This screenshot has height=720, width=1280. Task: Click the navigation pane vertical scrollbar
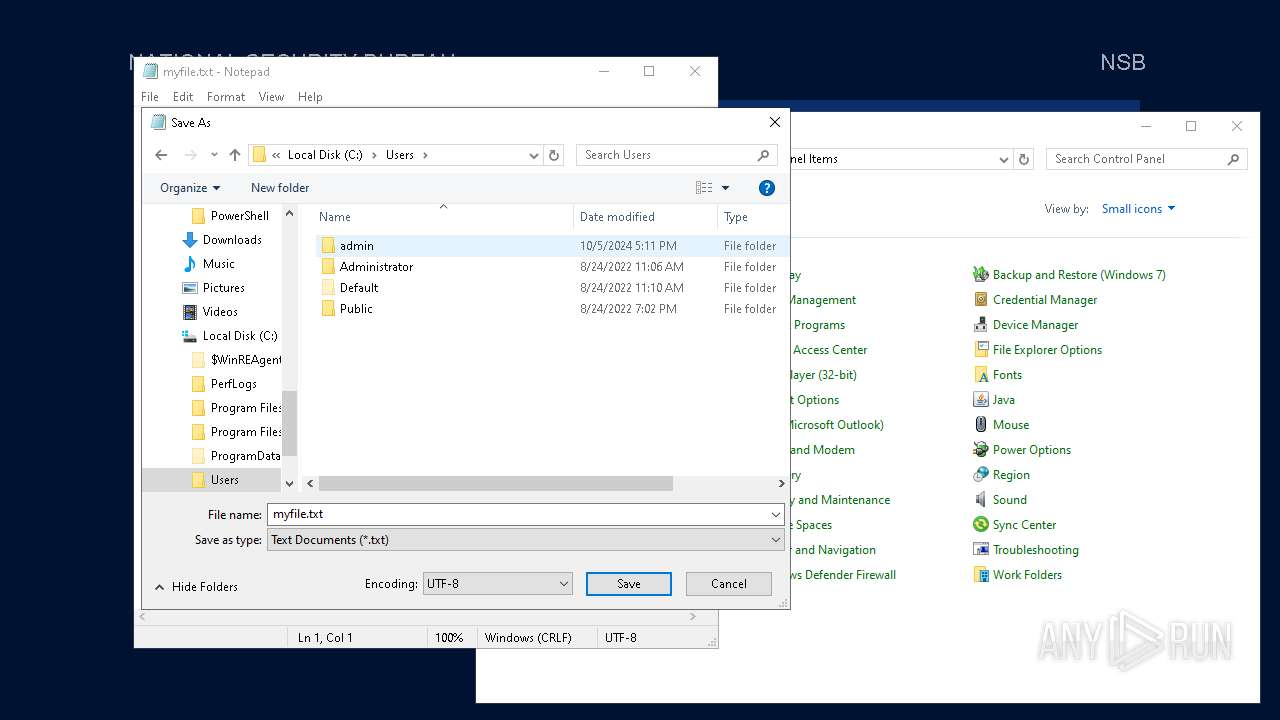[290, 423]
